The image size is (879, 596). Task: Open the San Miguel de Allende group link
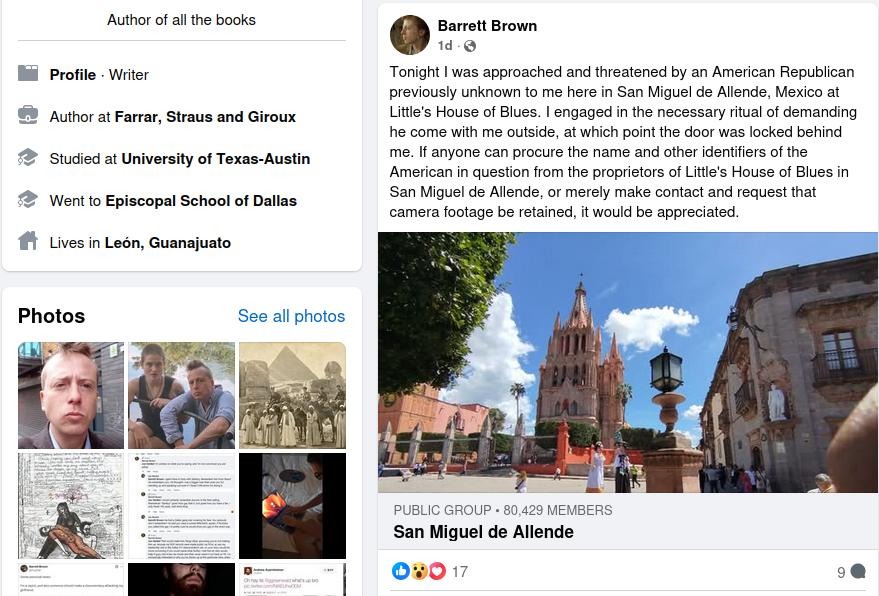point(483,532)
